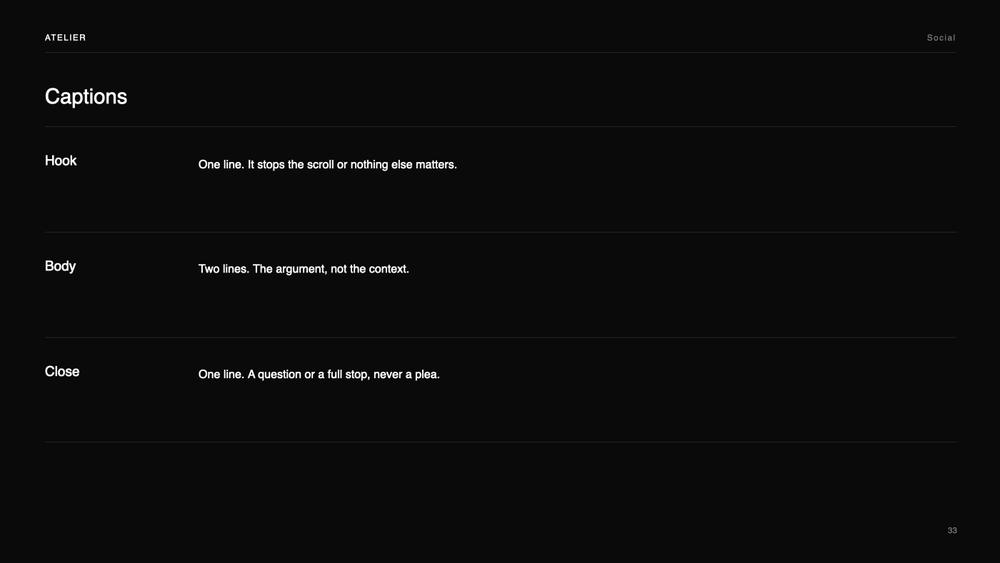Click the divider between Body and Close rows
This screenshot has width=1000, height=563.
point(500,337)
